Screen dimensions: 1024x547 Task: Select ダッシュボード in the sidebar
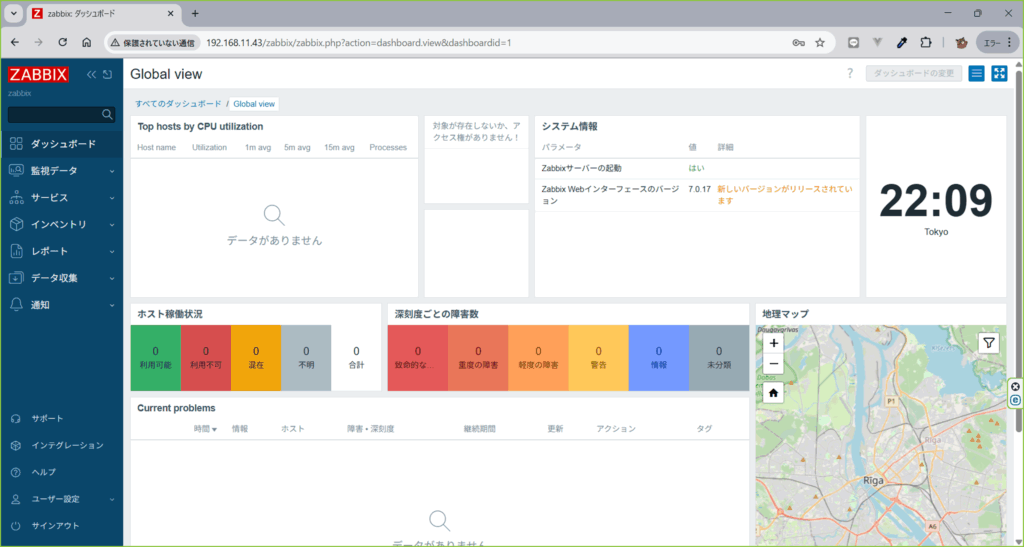tap(62, 144)
